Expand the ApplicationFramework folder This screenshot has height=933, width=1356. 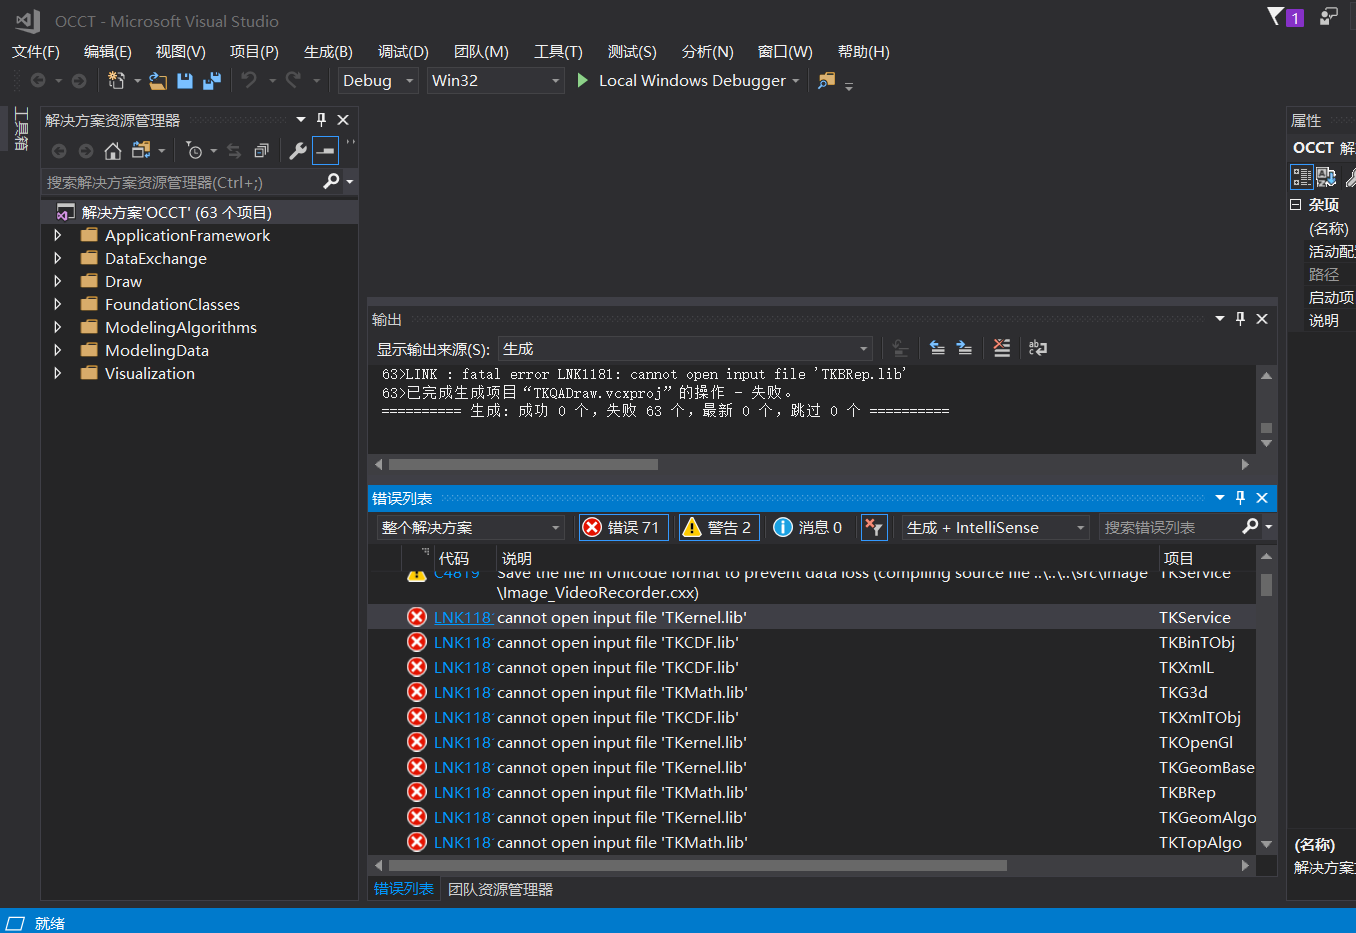point(58,235)
